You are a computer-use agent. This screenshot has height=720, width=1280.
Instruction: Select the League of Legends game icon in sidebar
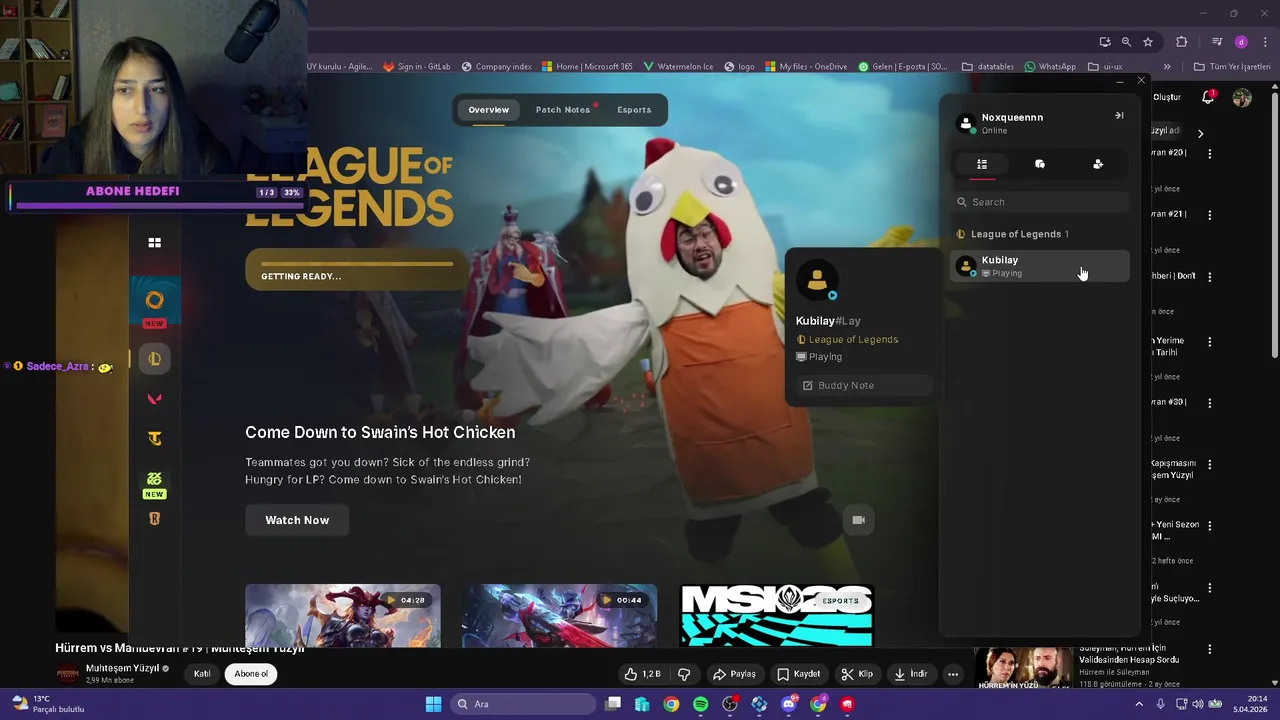click(154, 358)
